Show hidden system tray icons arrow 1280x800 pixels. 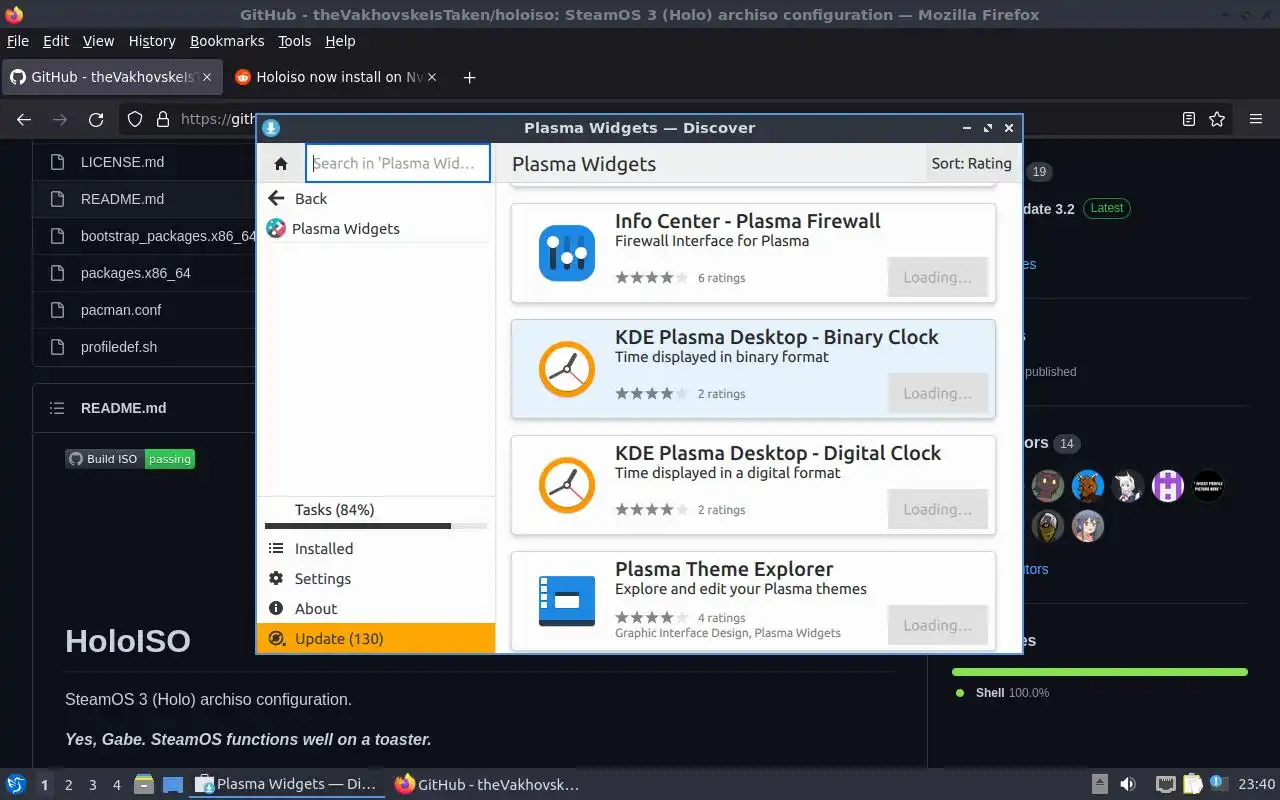click(x=1099, y=785)
